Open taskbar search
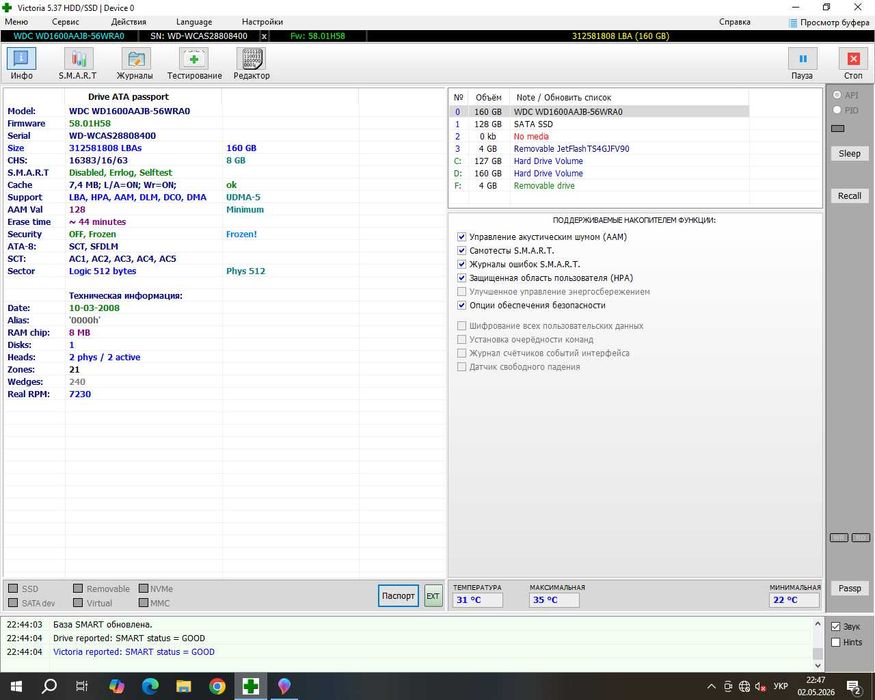This screenshot has height=700, width=875. click(x=49, y=686)
